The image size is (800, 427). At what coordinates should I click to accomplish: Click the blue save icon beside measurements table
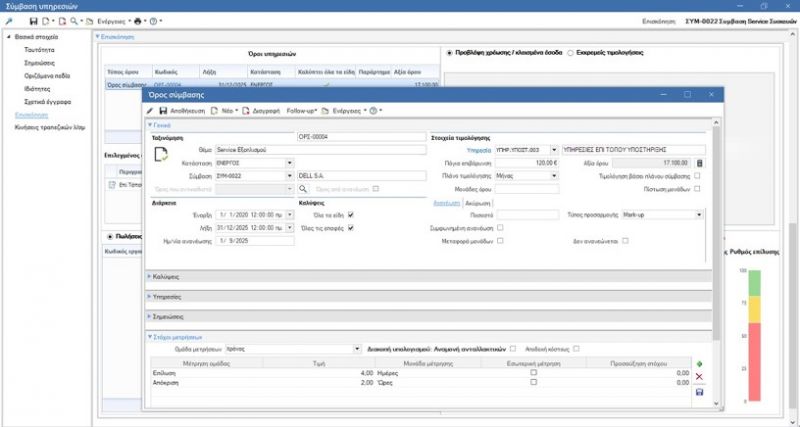pos(699,392)
